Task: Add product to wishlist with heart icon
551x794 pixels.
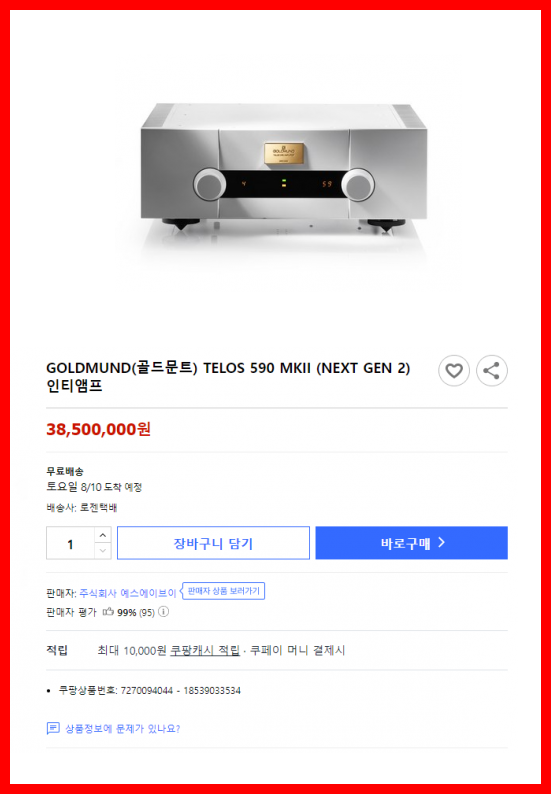Action: (454, 371)
